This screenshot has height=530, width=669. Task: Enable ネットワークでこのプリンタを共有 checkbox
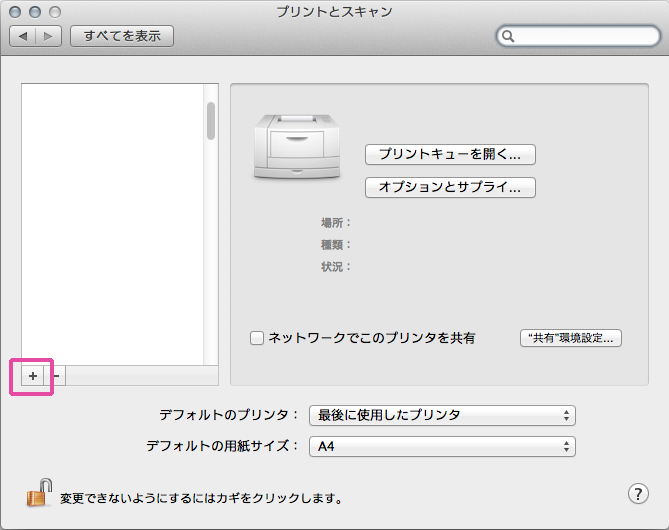pyautogui.click(x=257, y=338)
